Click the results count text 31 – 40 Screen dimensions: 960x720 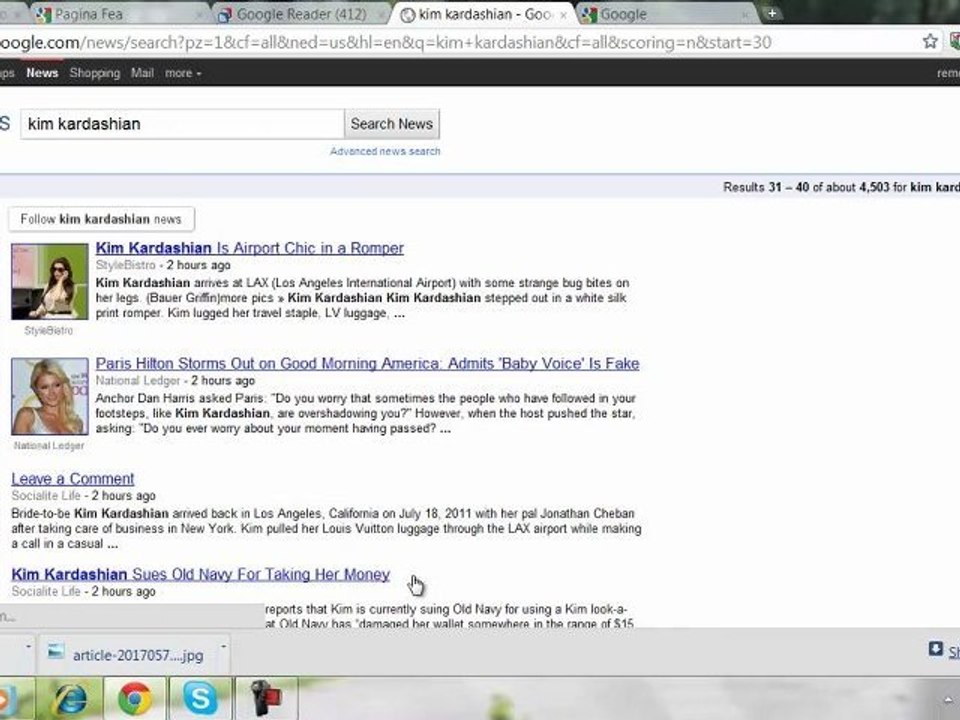pos(789,187)
